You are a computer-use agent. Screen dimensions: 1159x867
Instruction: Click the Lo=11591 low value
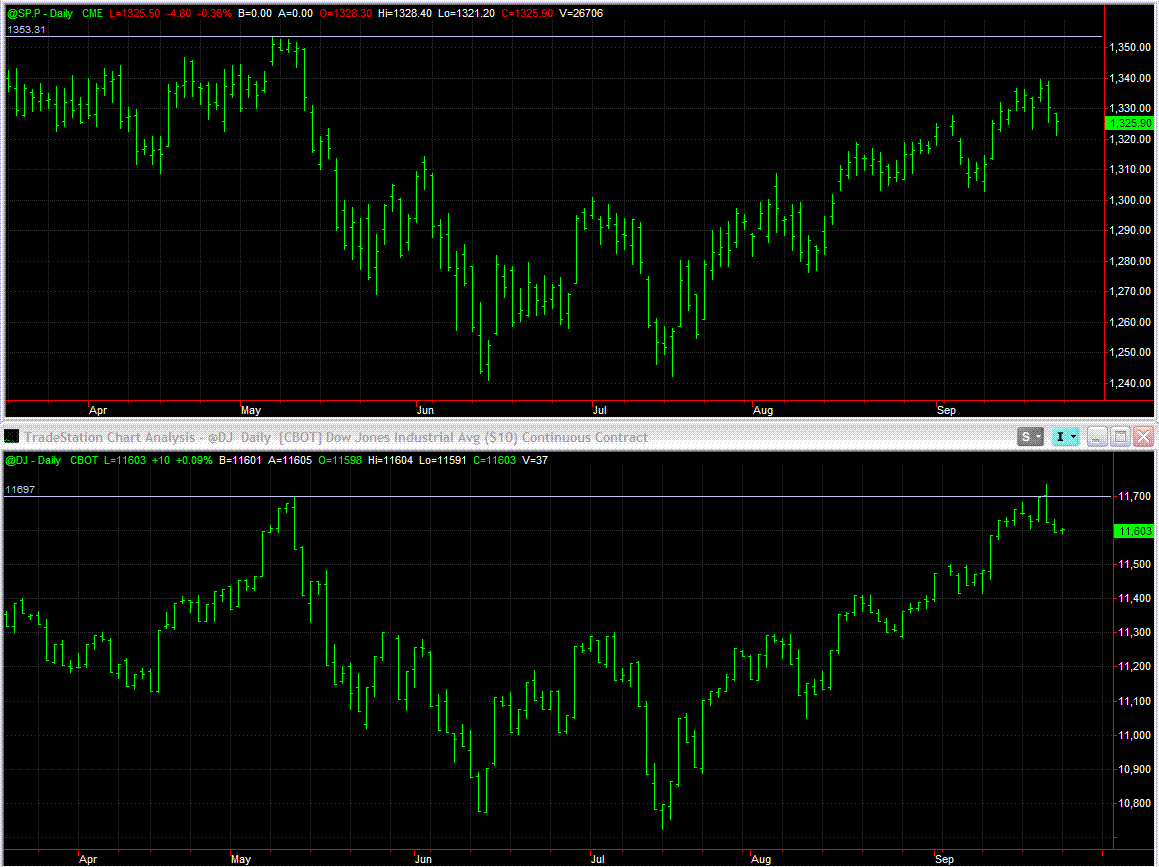(442, 460)
